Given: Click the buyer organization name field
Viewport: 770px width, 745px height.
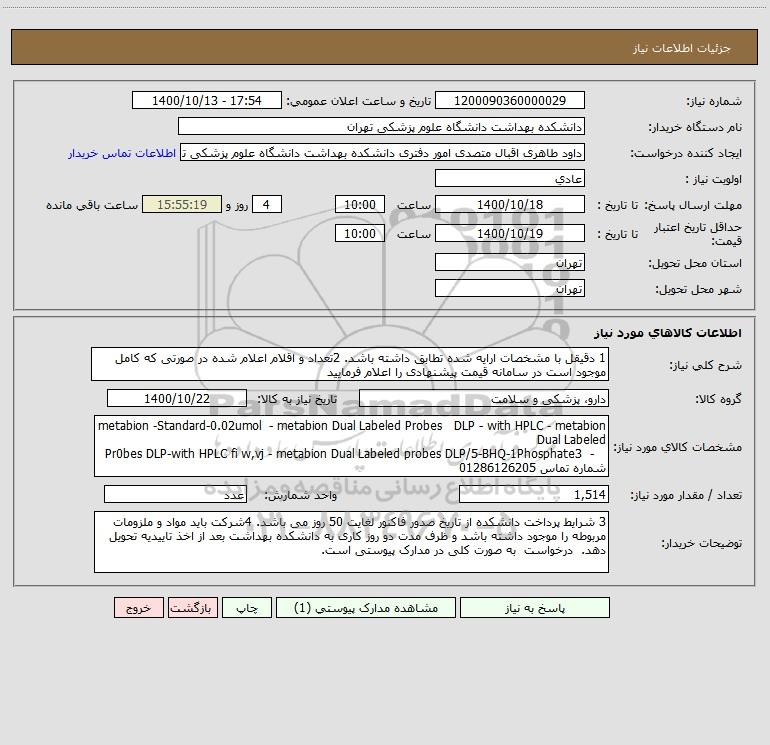Looking at the screenshot, I should point(381,127).
